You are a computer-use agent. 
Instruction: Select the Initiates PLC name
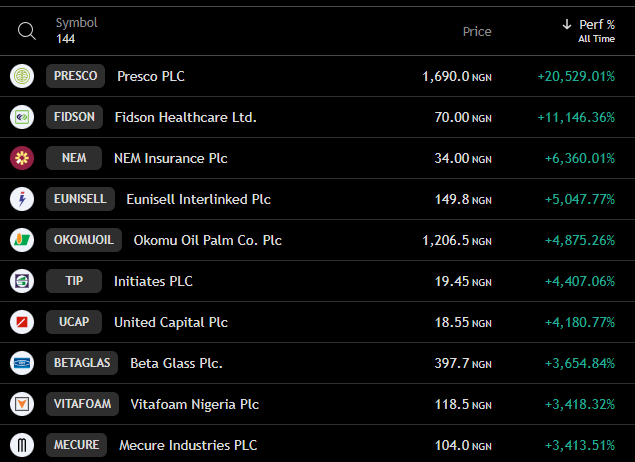click(153, 281)
